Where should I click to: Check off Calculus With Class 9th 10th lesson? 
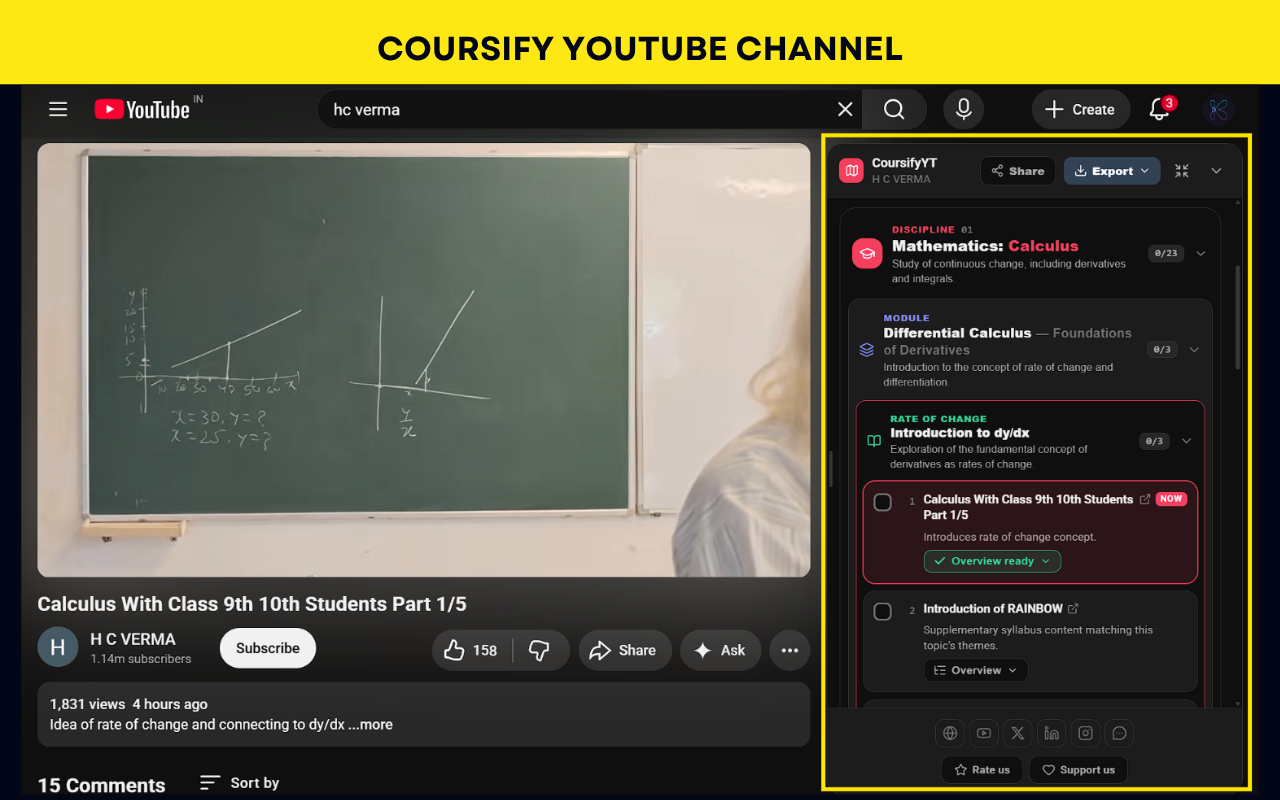(x=883, y=502)
